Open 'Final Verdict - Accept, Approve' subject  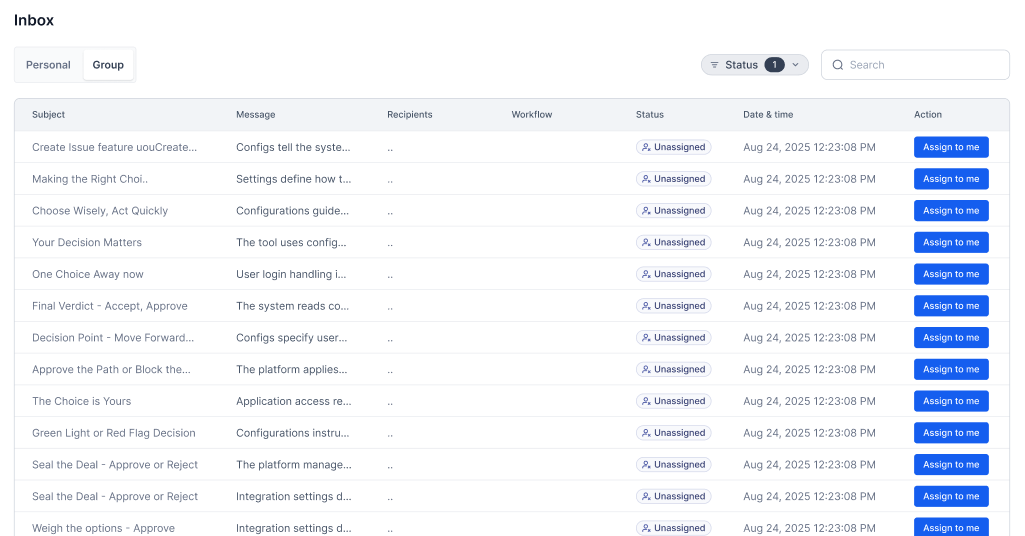[110, 306]
